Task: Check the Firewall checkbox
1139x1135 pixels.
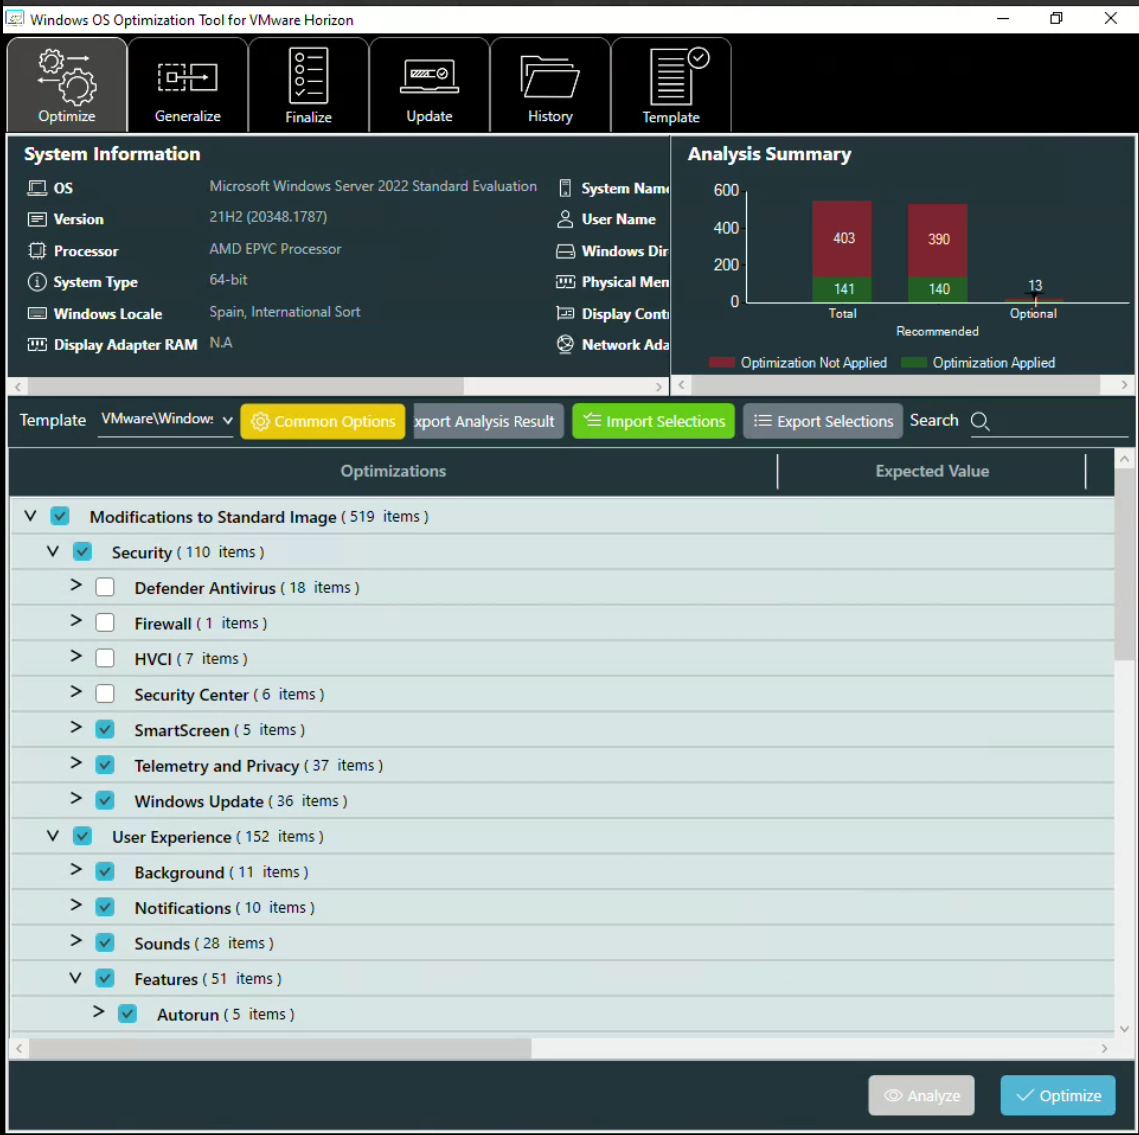Action: (x=105, y=623)
